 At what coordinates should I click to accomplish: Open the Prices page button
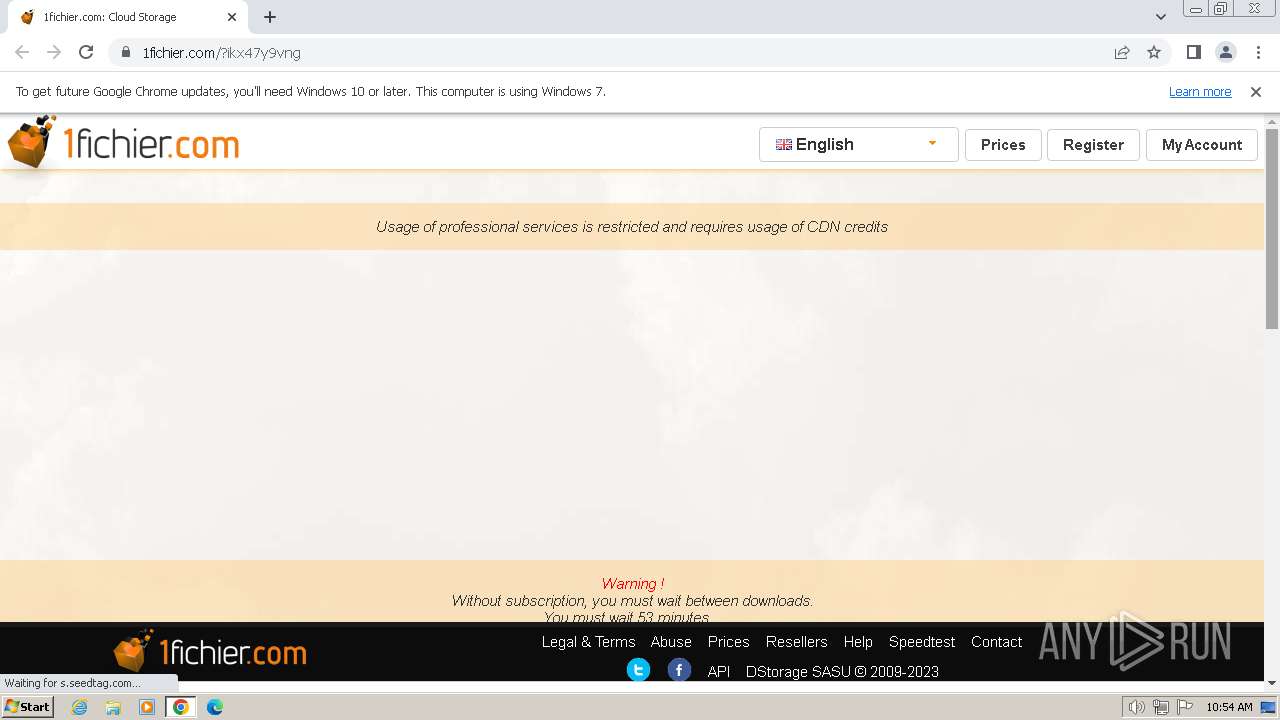(x=1003, y=144)
